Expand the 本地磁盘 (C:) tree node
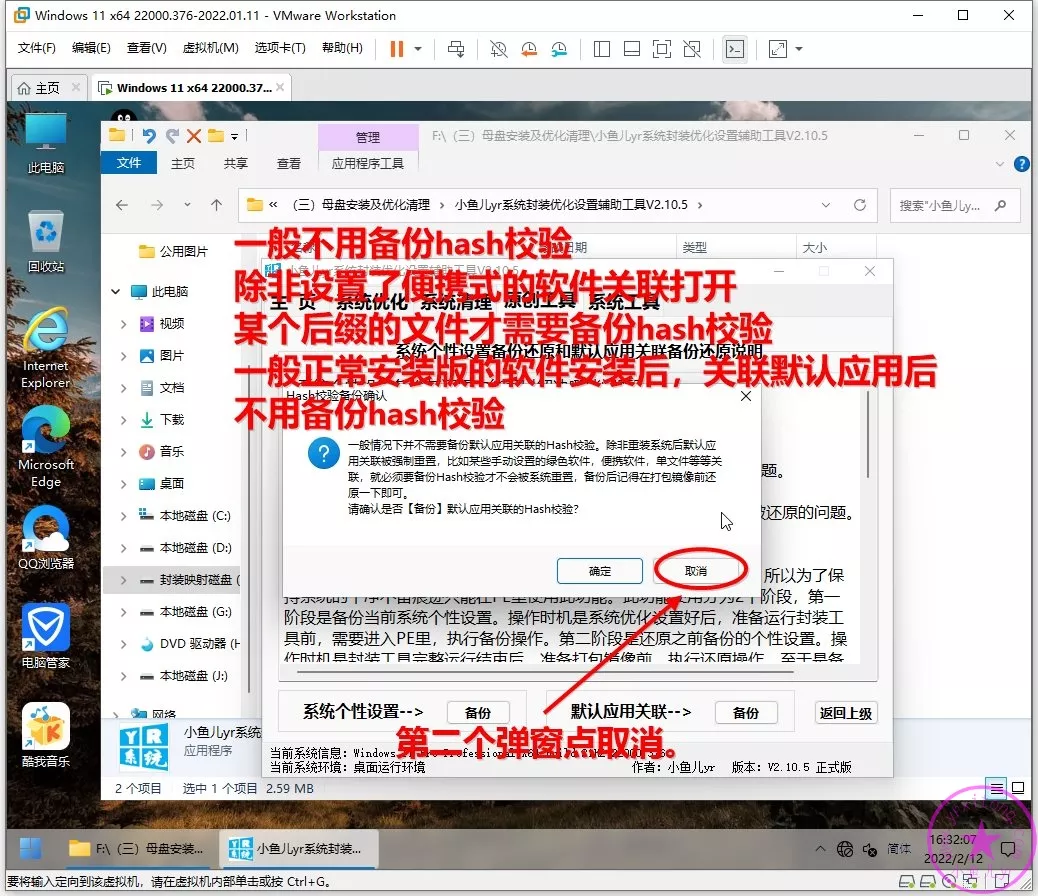Viewport: 1038px width, 896px height. click(x=124, y=516)
